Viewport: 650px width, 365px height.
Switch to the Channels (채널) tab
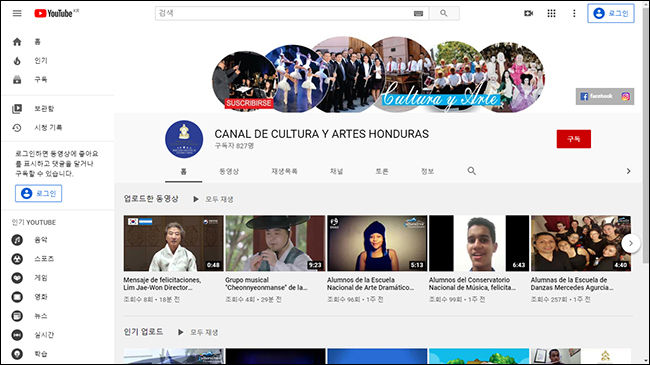click(336, 171)
